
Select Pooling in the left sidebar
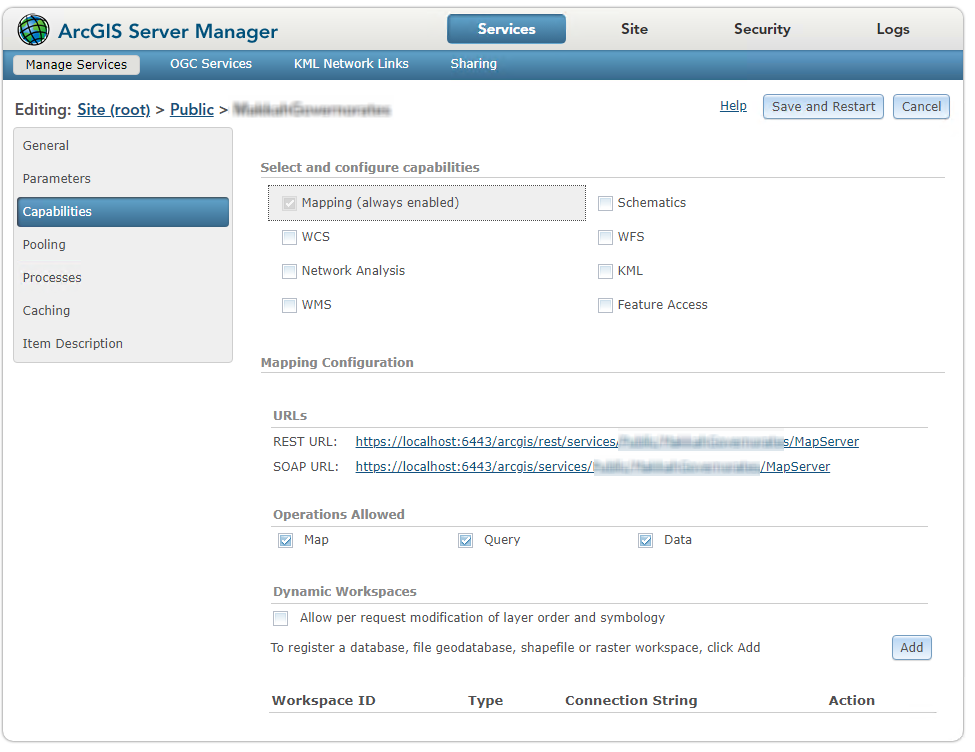tap(44, 245)
